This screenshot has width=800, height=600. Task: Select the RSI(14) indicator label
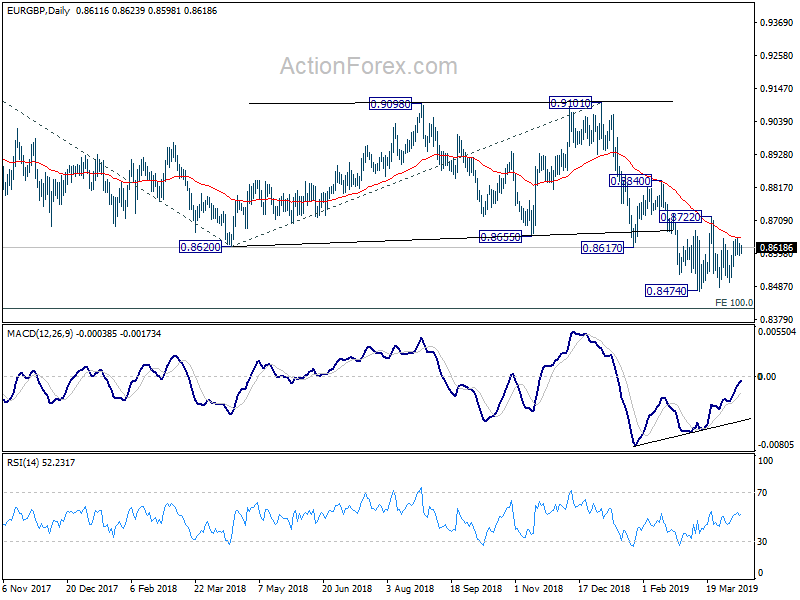point(22,463)
